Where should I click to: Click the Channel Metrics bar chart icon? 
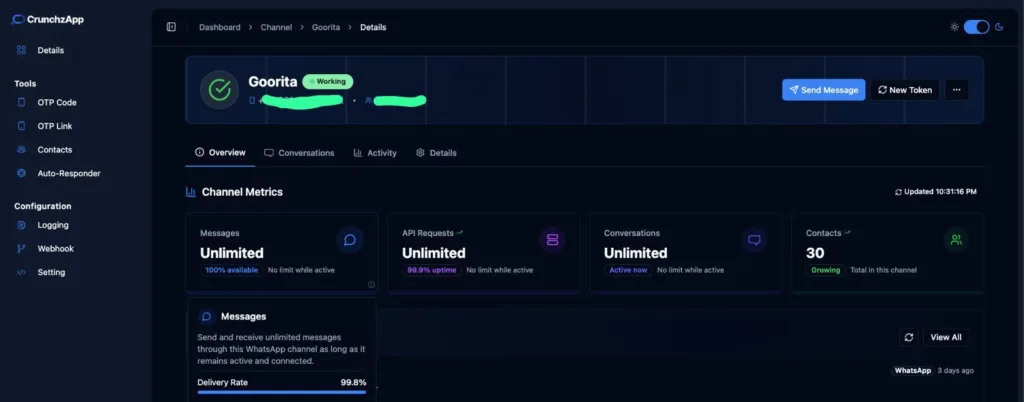click(191, 192)
